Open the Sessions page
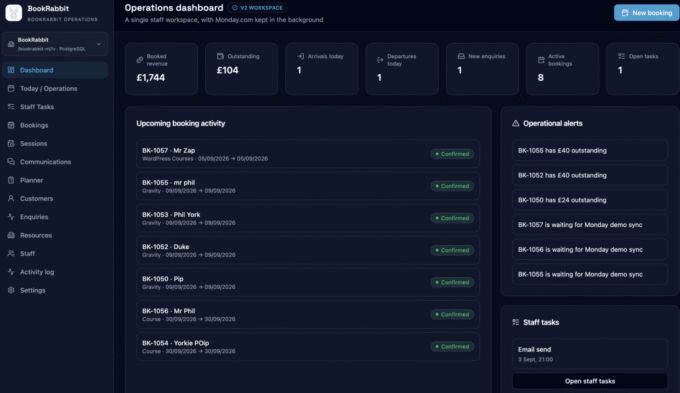Screen dimensions: 680x393 click(x=55, y=144)
